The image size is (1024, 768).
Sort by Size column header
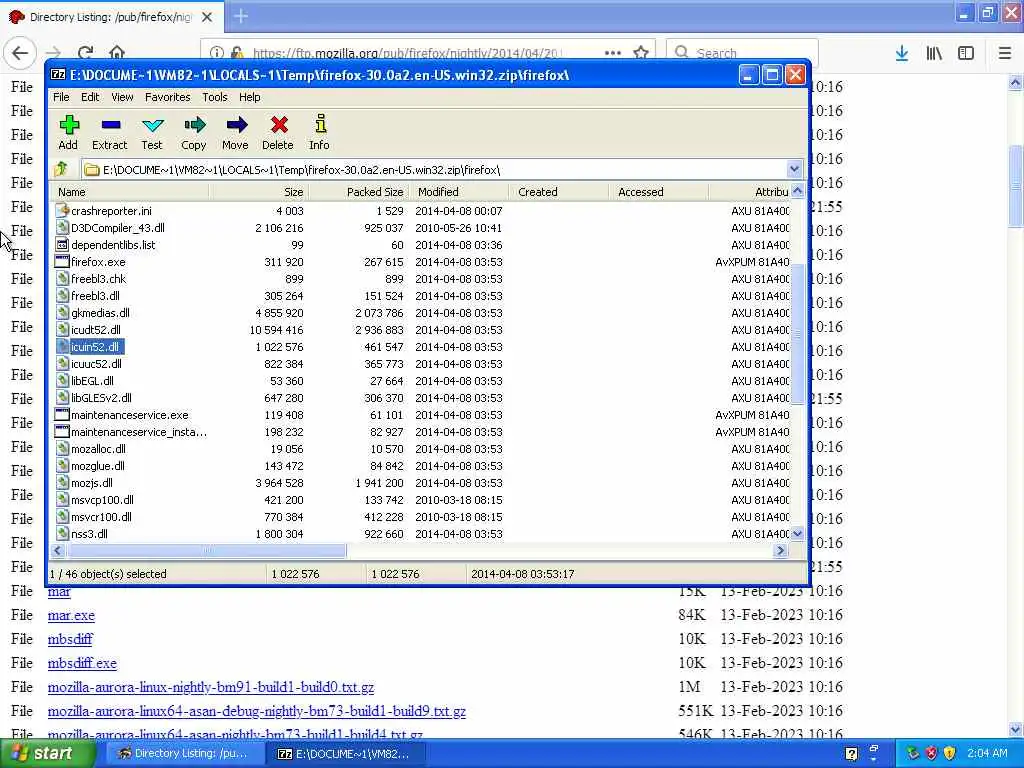[x=259, y=192]
